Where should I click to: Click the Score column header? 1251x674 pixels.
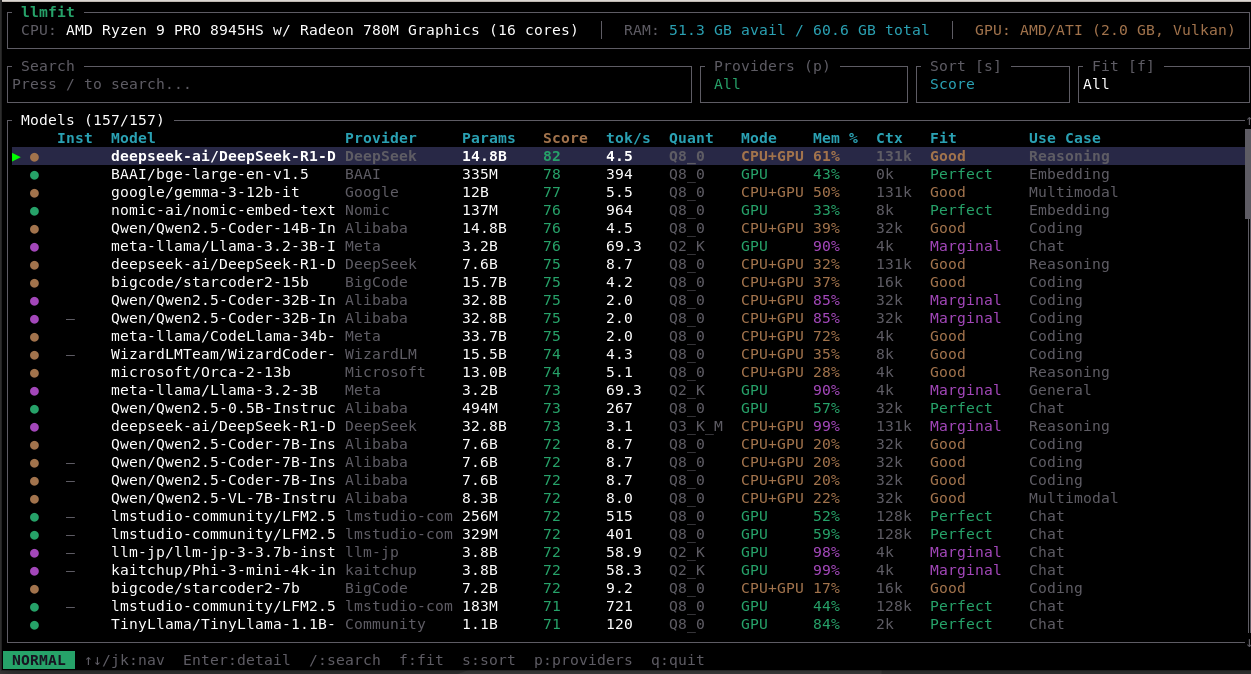(565, 138)
